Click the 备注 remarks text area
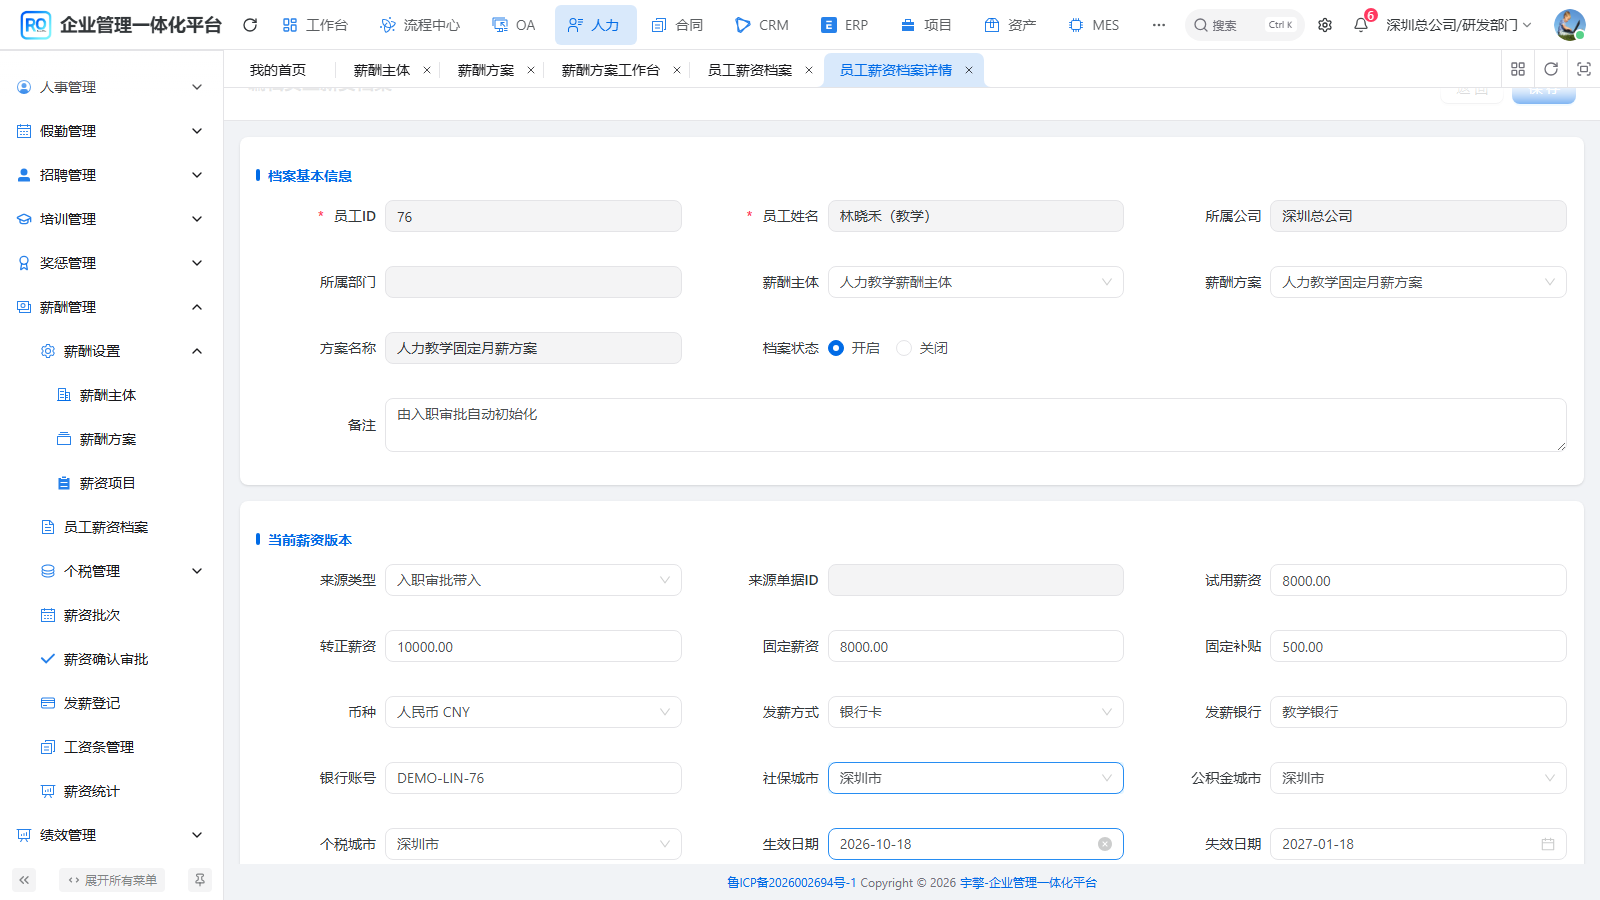 (x=975, y=425)
